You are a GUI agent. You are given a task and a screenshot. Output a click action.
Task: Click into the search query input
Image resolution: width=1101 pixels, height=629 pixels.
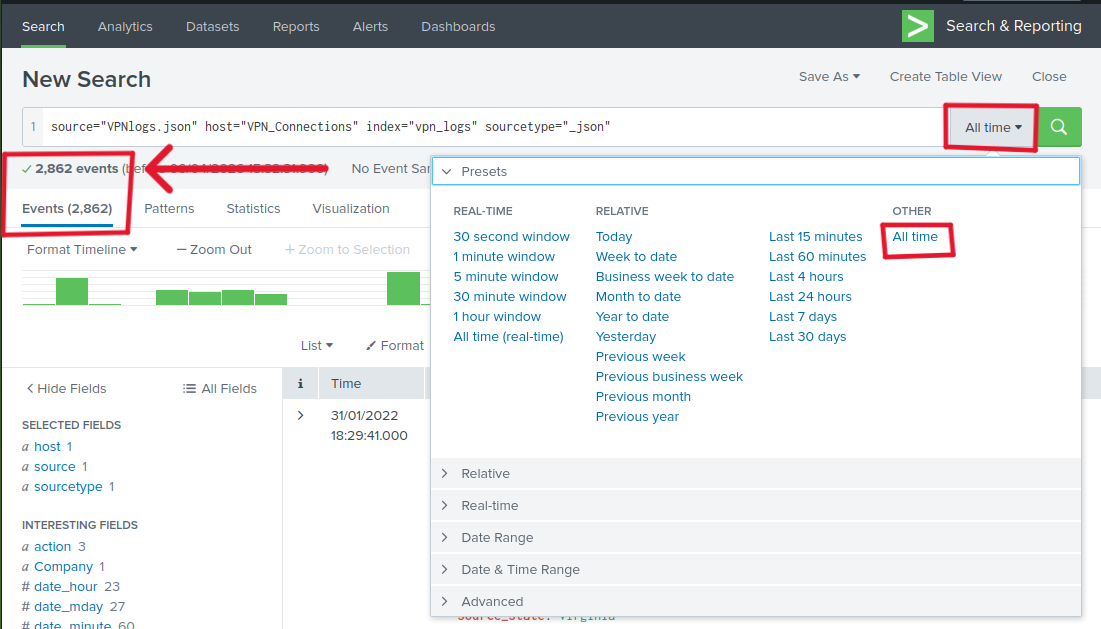(x=490, y=127)
